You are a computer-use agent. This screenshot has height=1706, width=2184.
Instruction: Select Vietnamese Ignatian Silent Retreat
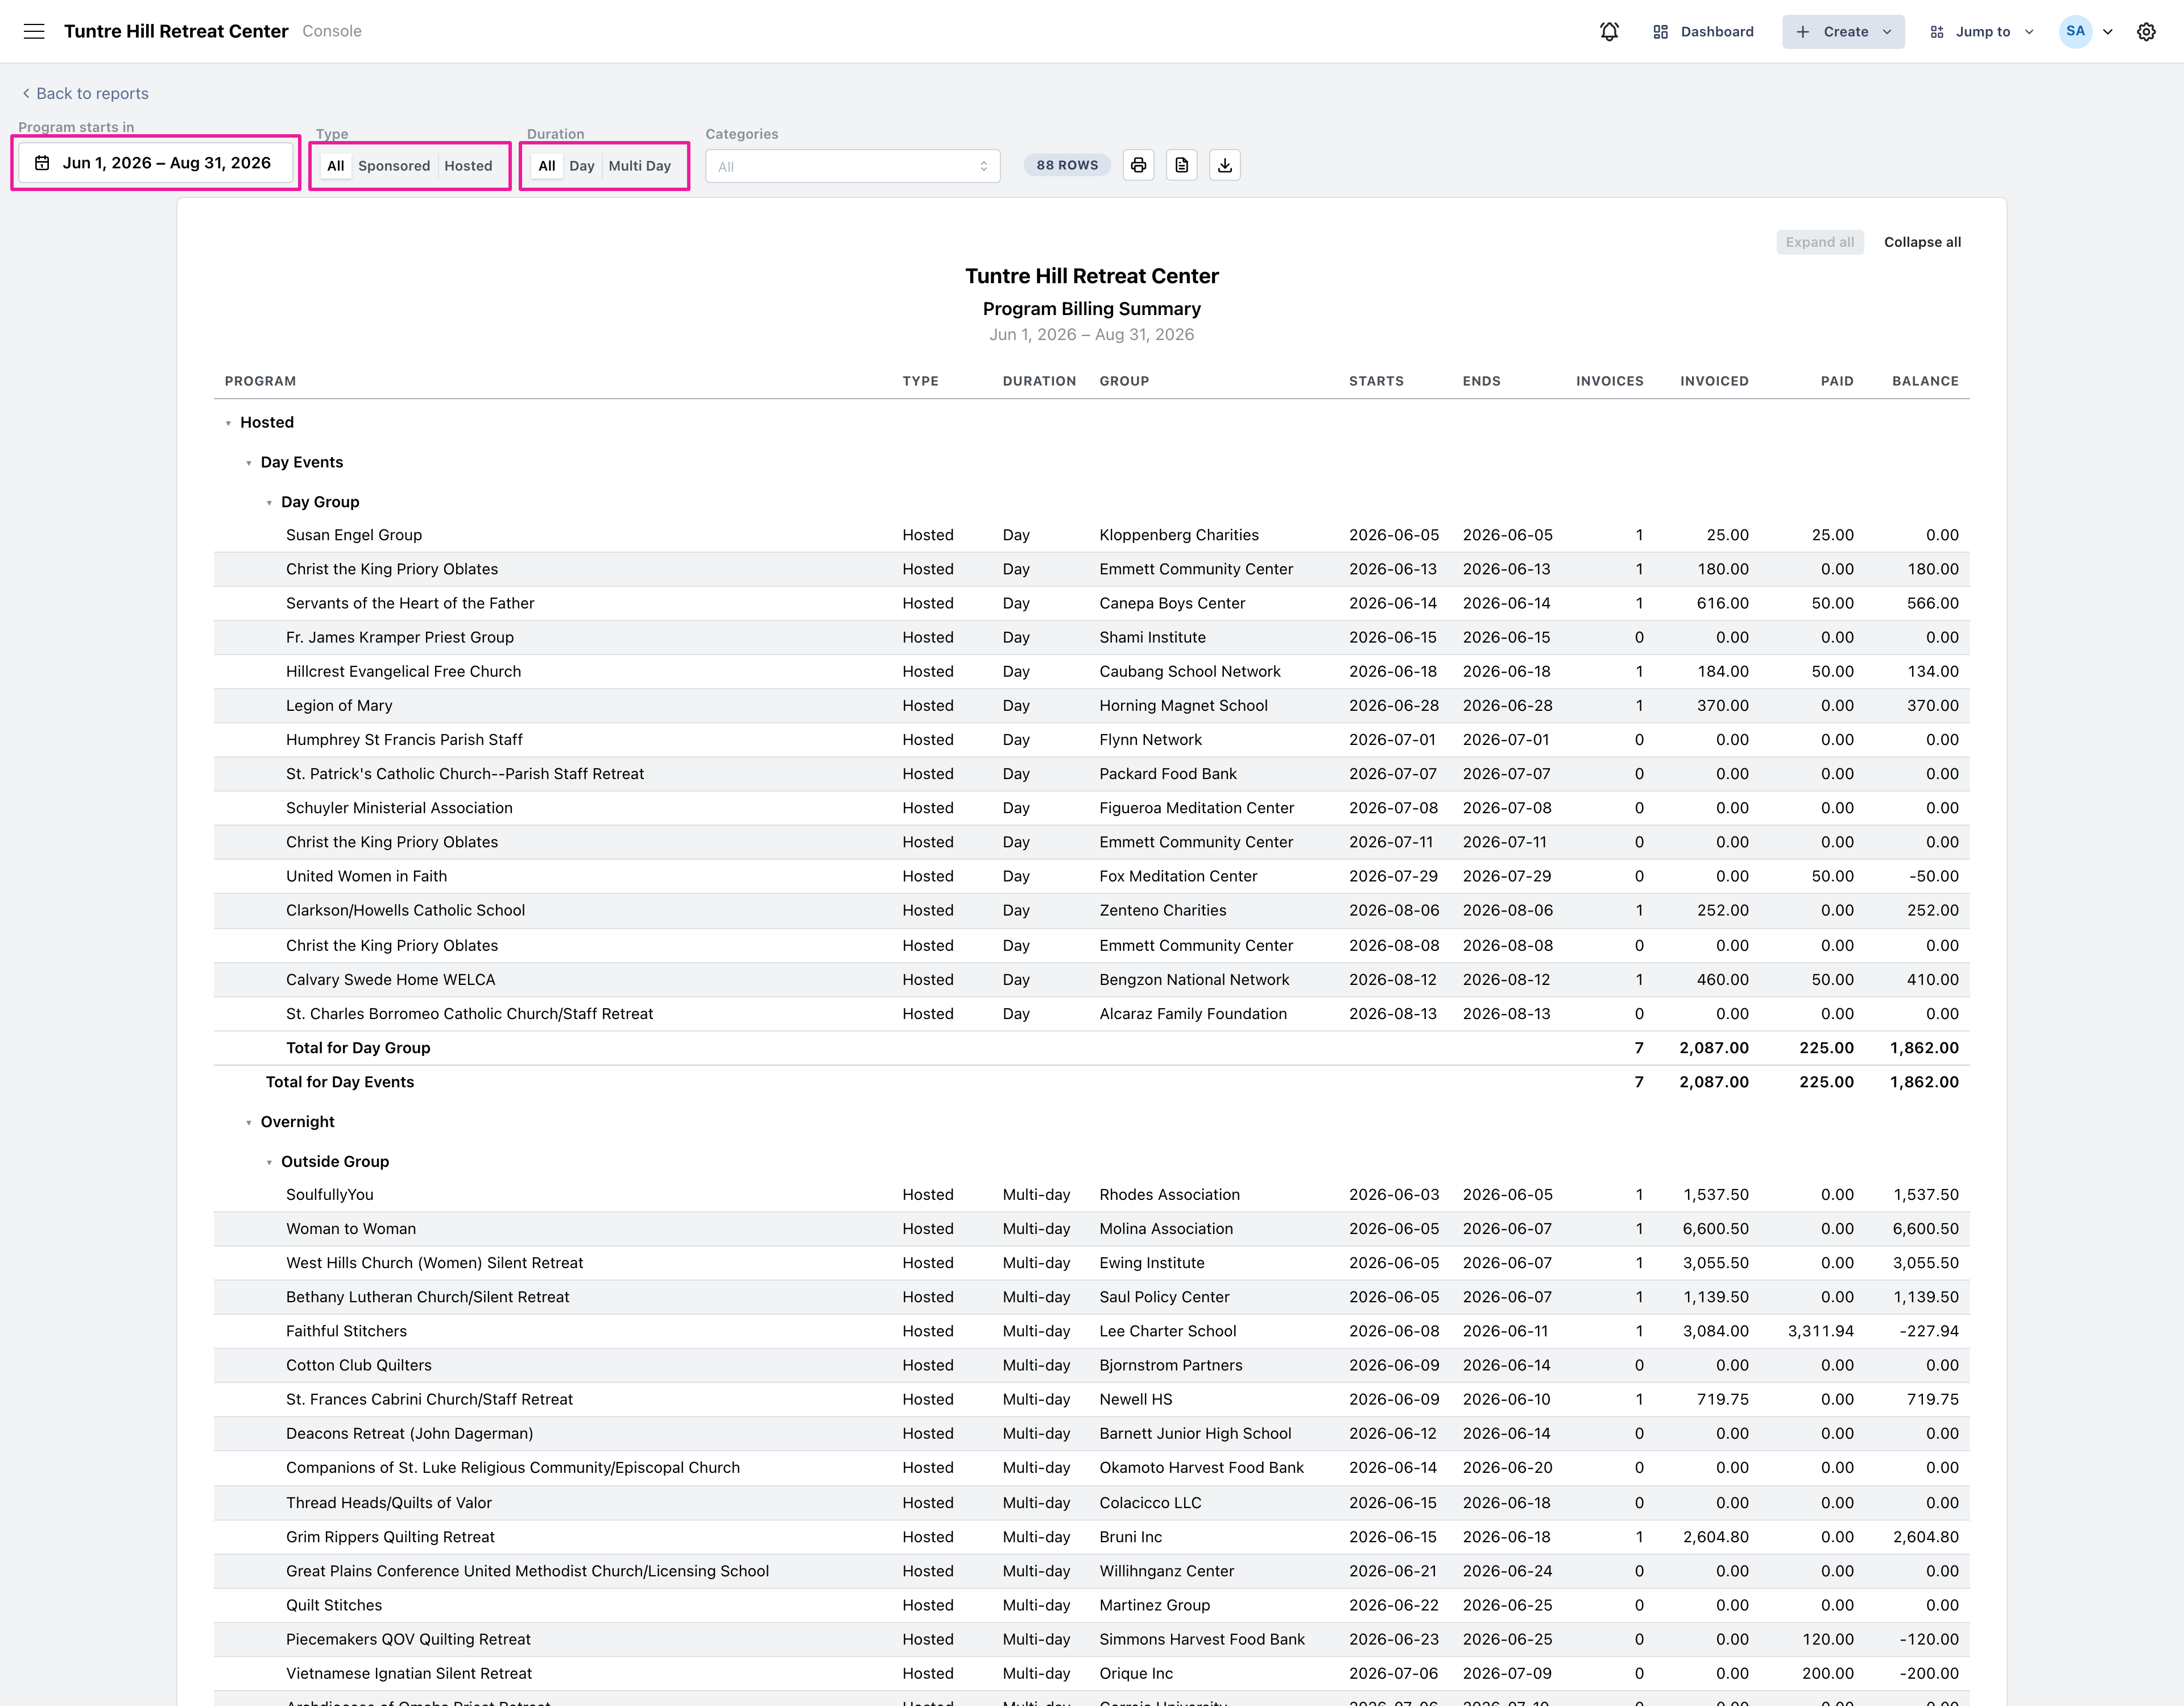pos(1091,1673)
